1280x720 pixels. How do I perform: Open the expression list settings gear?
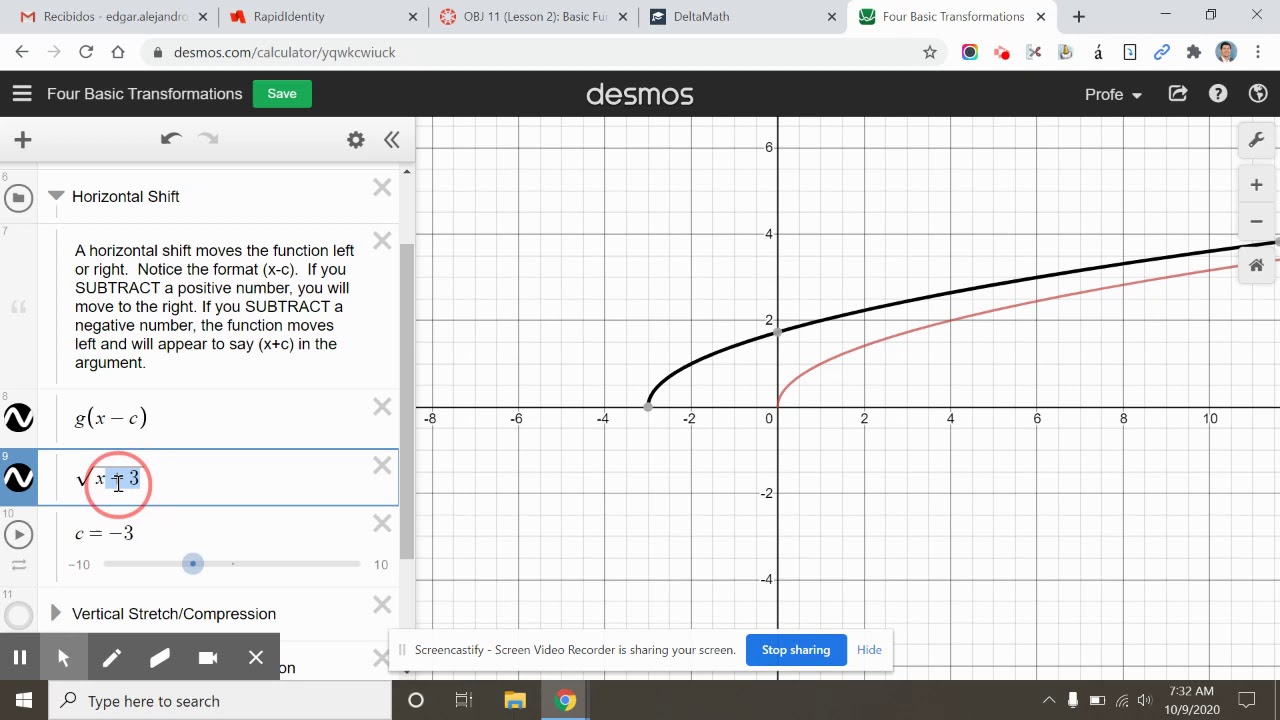click(356, 140)
